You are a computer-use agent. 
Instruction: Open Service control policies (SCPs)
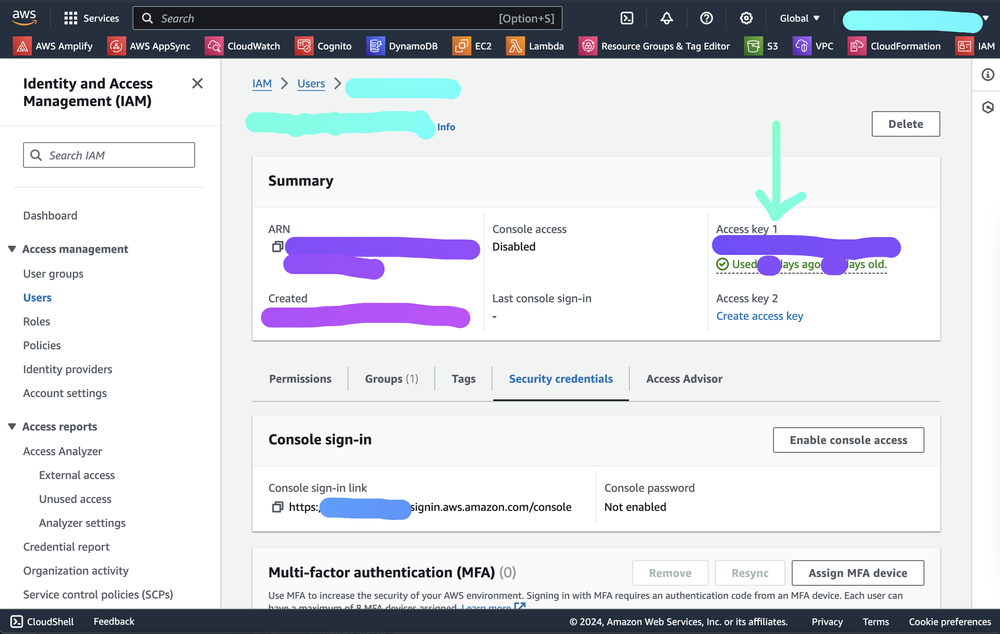(x=98, y=594)
